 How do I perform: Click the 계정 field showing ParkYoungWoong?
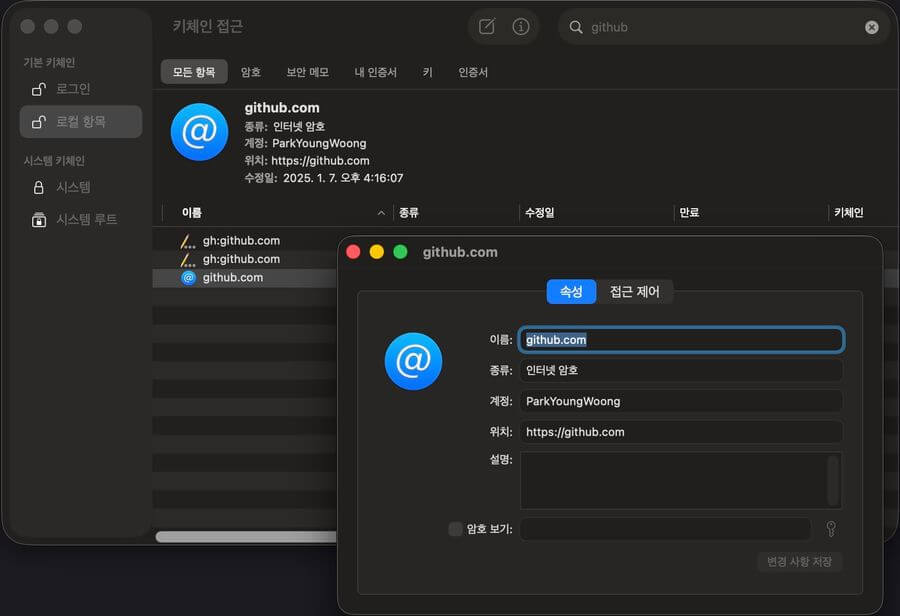[x=681, y=401]
